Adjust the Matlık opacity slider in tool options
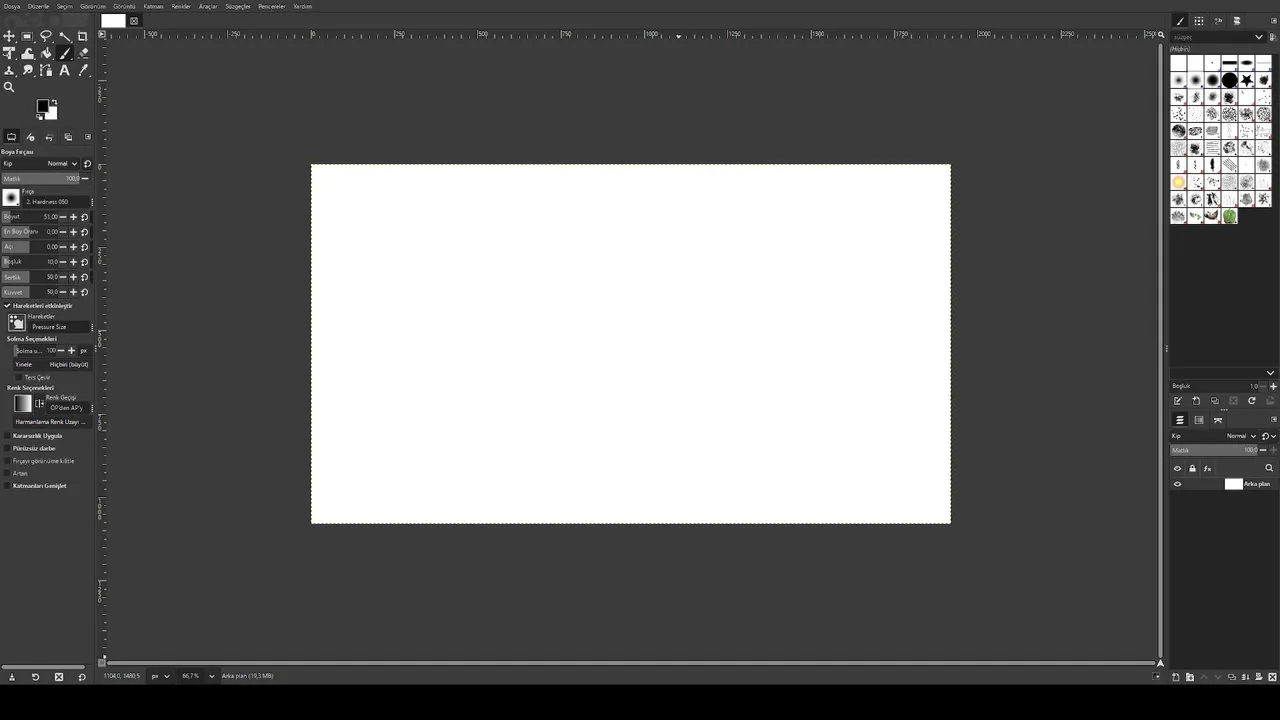This screenshot has height=720, width=1280. pyautogui.click(x=41, y=179)
